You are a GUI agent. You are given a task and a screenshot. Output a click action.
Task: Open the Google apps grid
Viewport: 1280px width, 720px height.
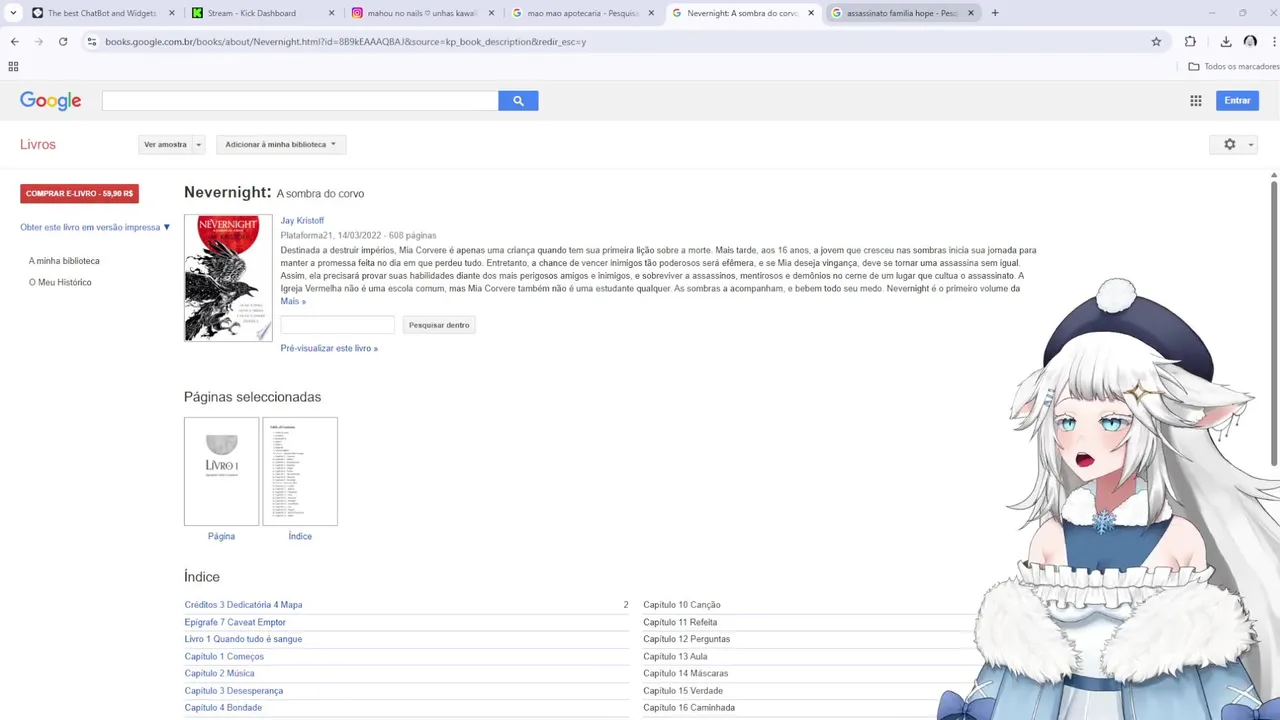coord(1195,101)
